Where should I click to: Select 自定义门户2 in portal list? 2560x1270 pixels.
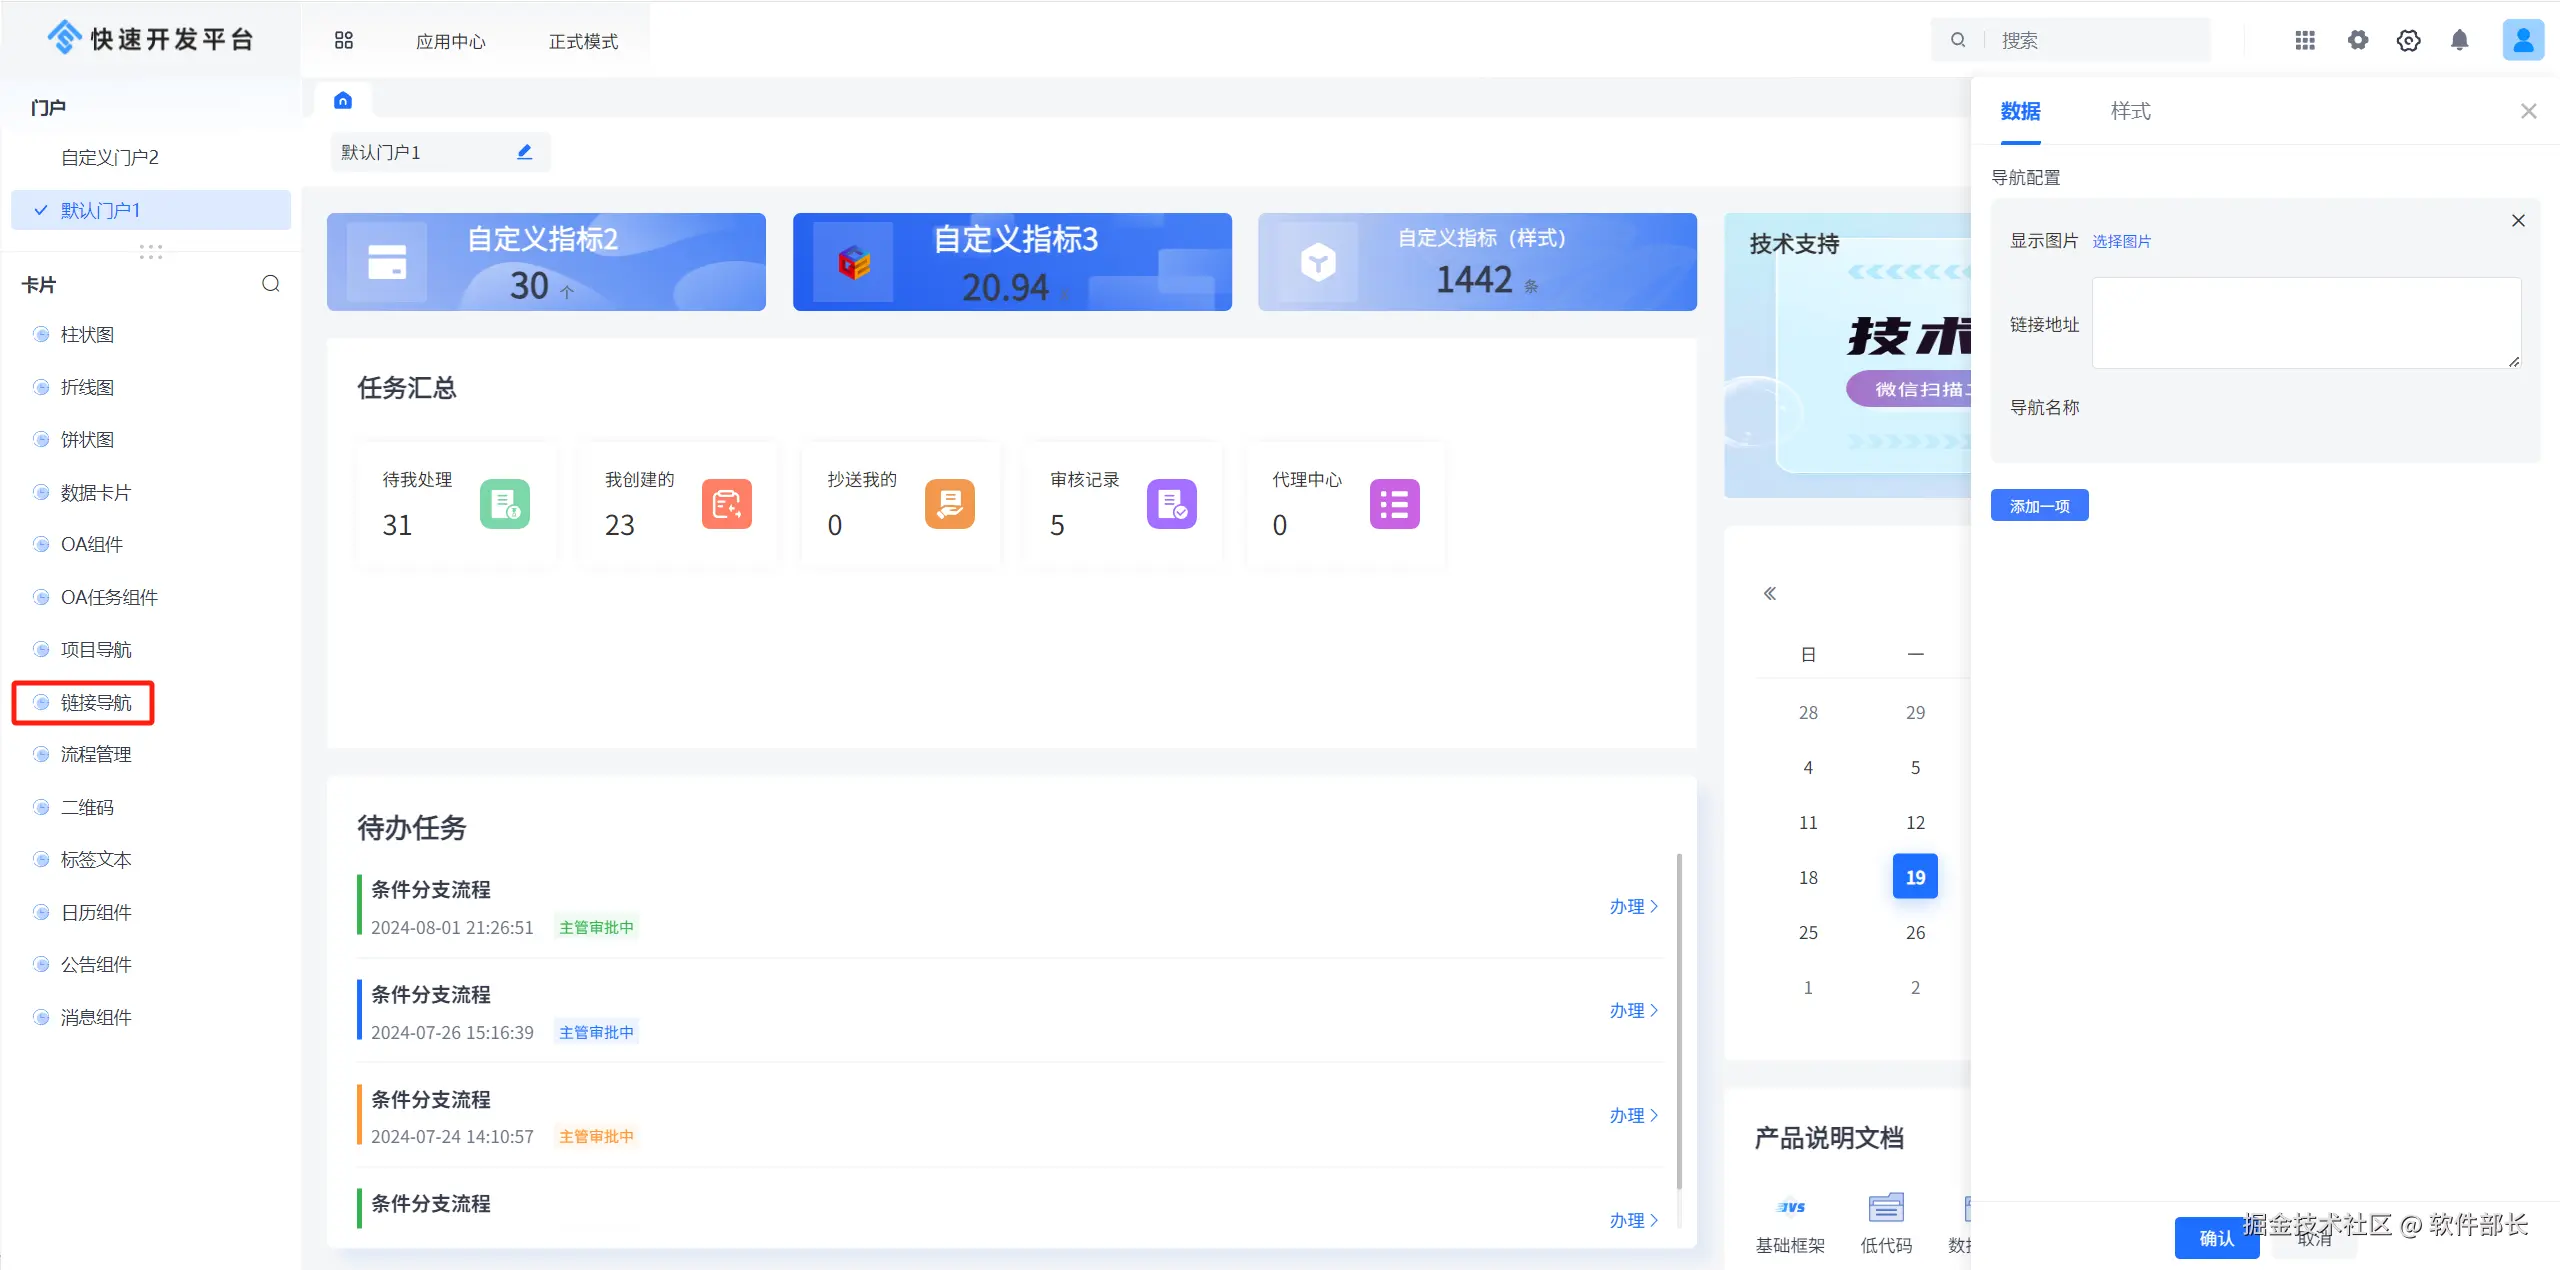[x=110, y=157]
